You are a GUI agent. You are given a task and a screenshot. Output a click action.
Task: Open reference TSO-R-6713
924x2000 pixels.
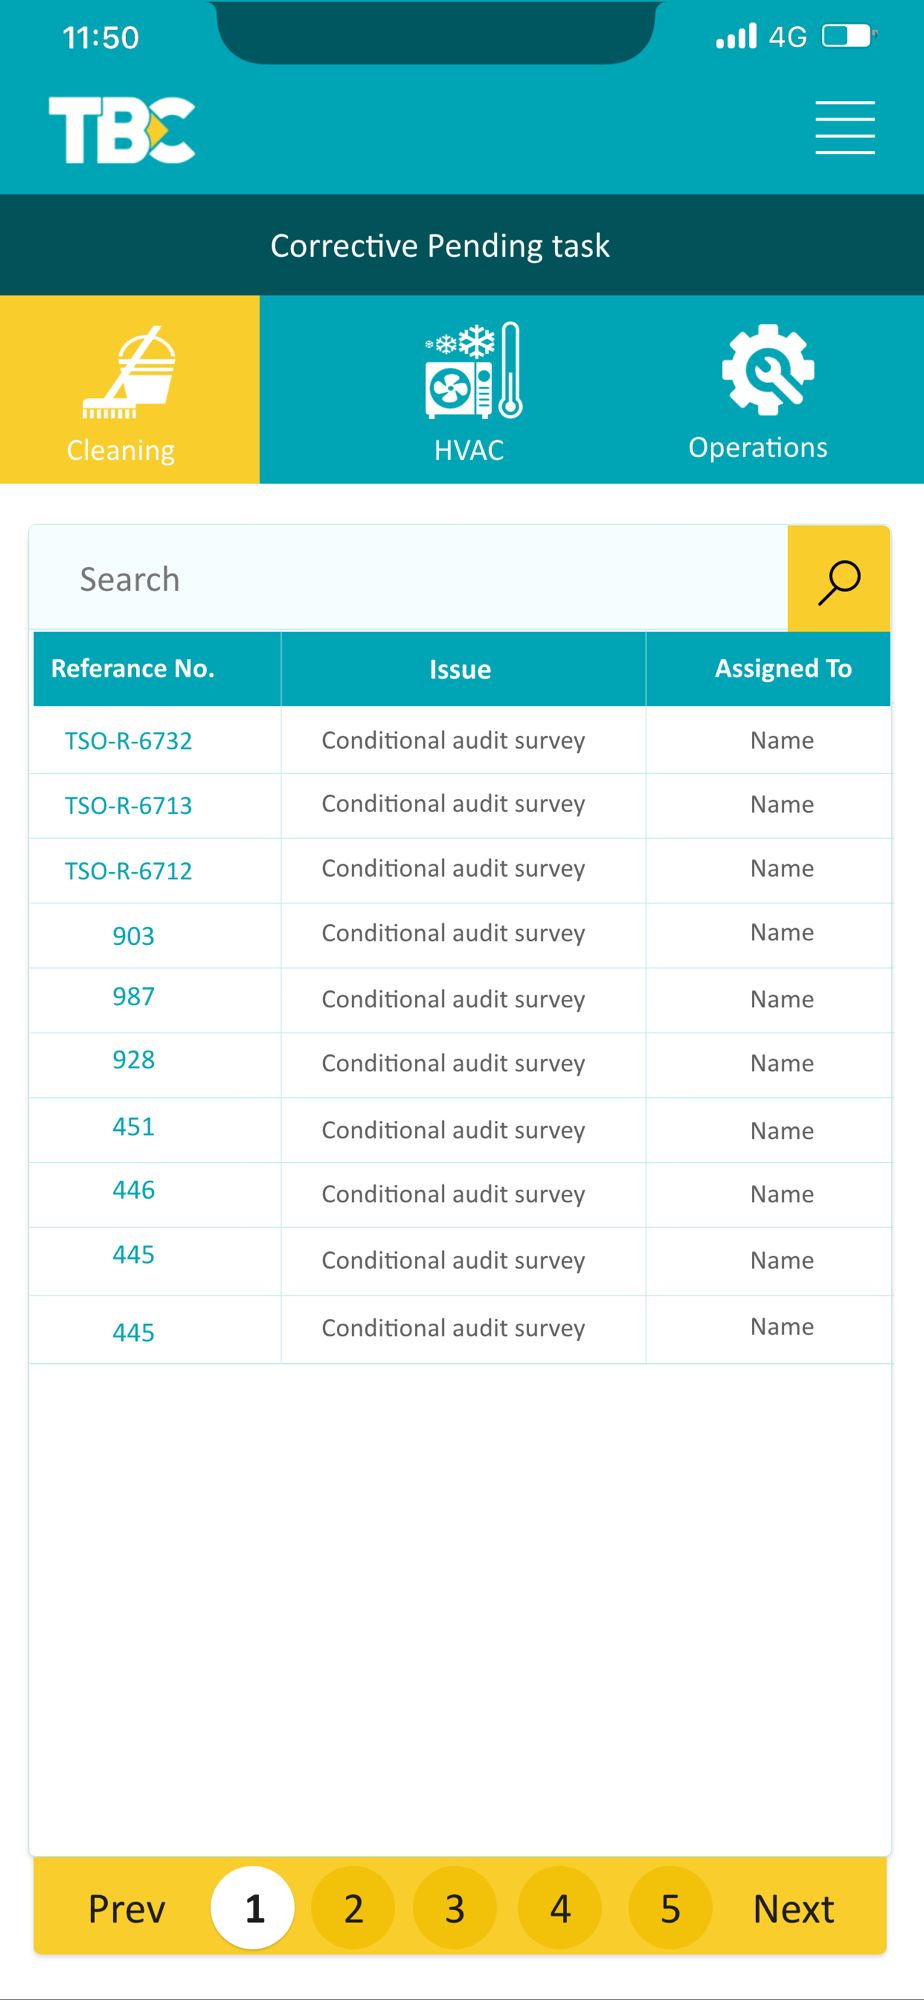point(129,806)
